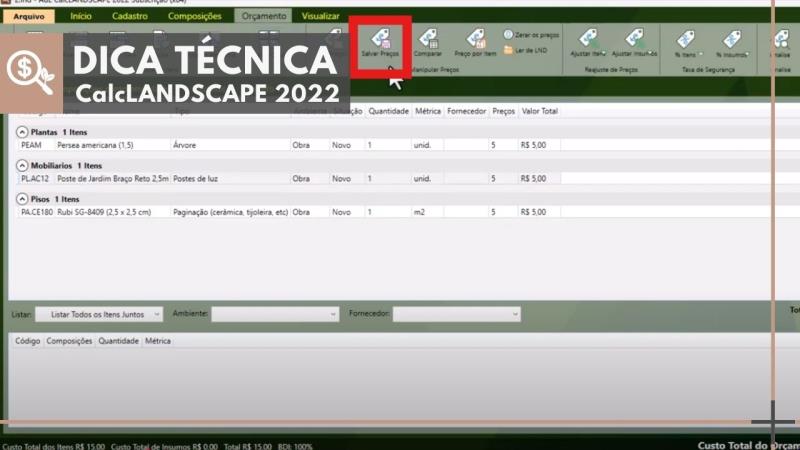Open the Listar dropdown
This screenshot has height=450, width=800.
pos(99,314)
